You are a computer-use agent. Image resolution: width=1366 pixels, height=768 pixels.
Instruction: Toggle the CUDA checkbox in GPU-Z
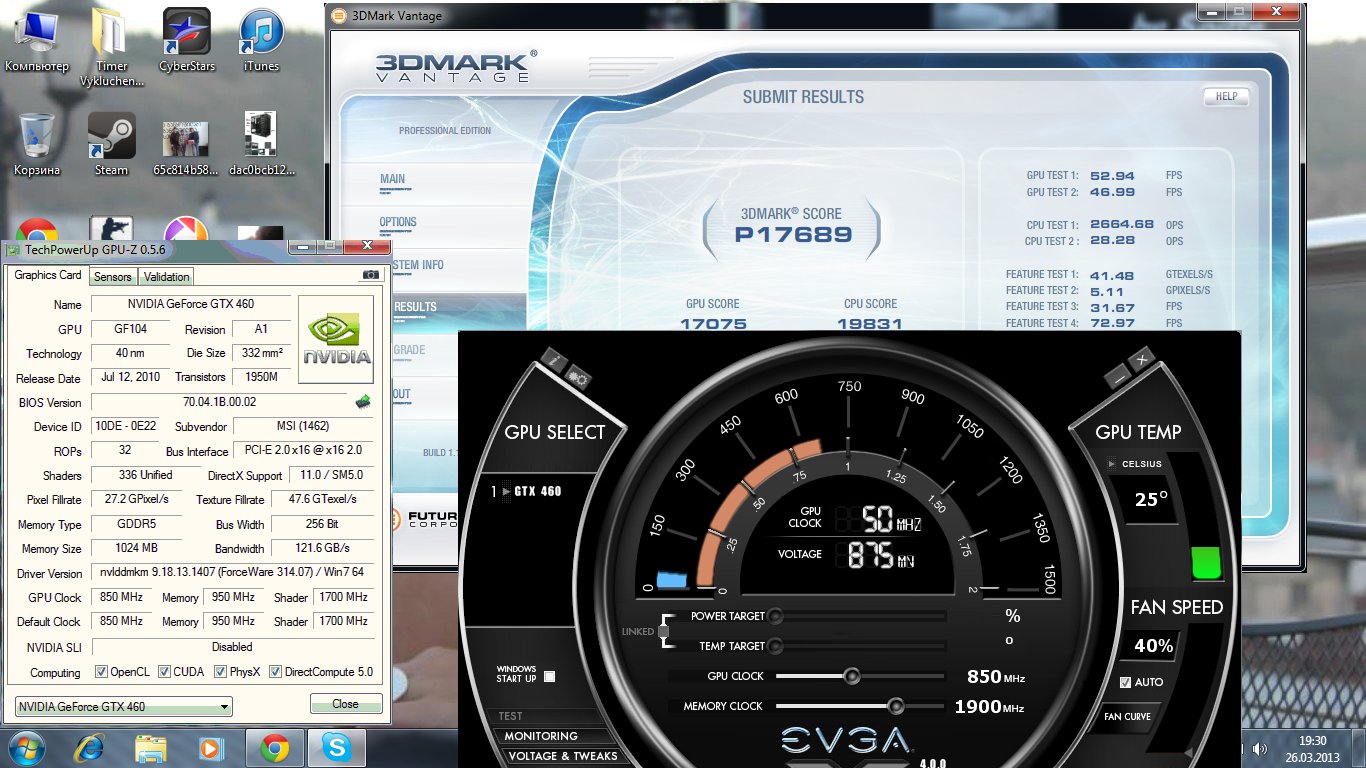[165, 672]
